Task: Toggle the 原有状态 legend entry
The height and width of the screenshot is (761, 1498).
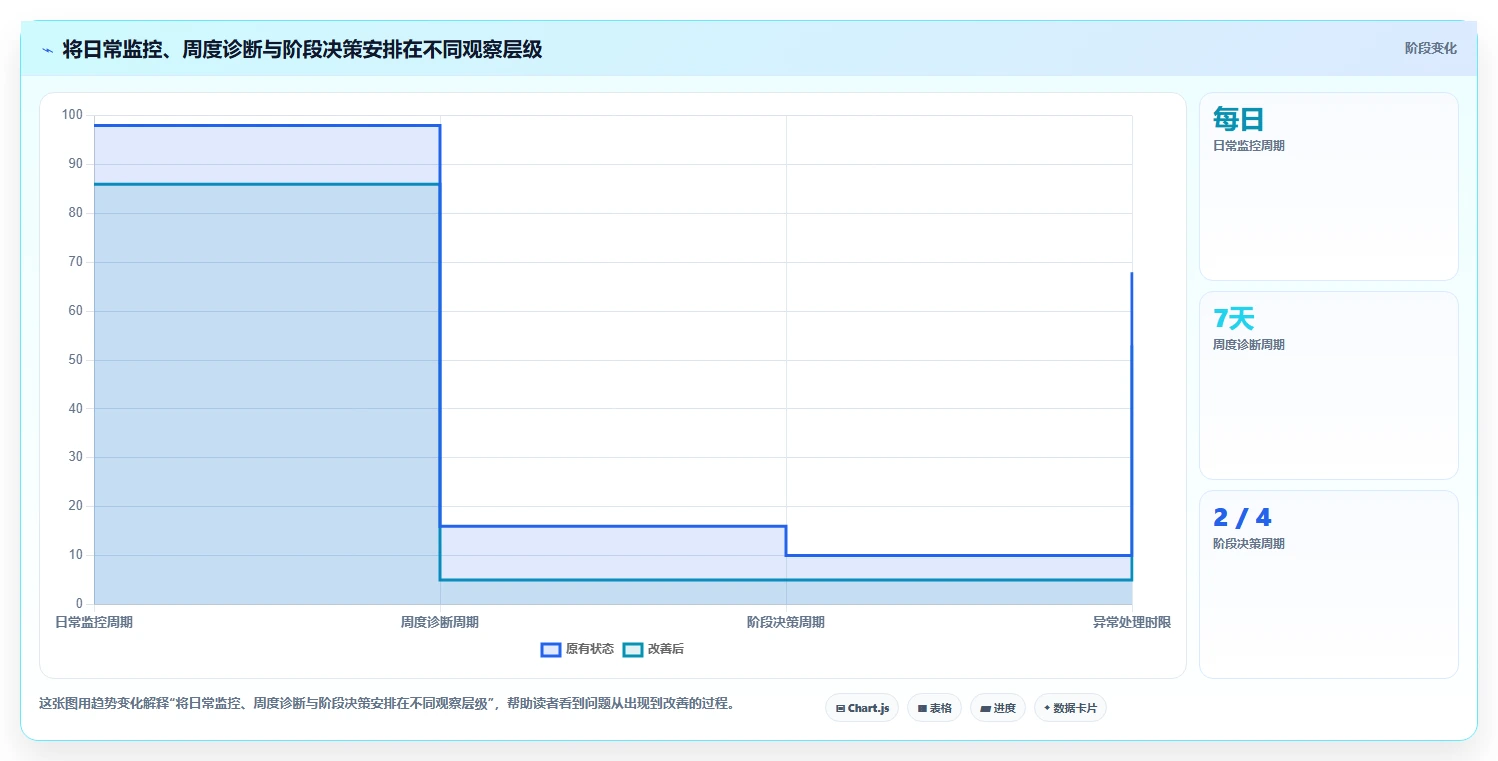Action: pyautogui.click(x=577, y=649)
